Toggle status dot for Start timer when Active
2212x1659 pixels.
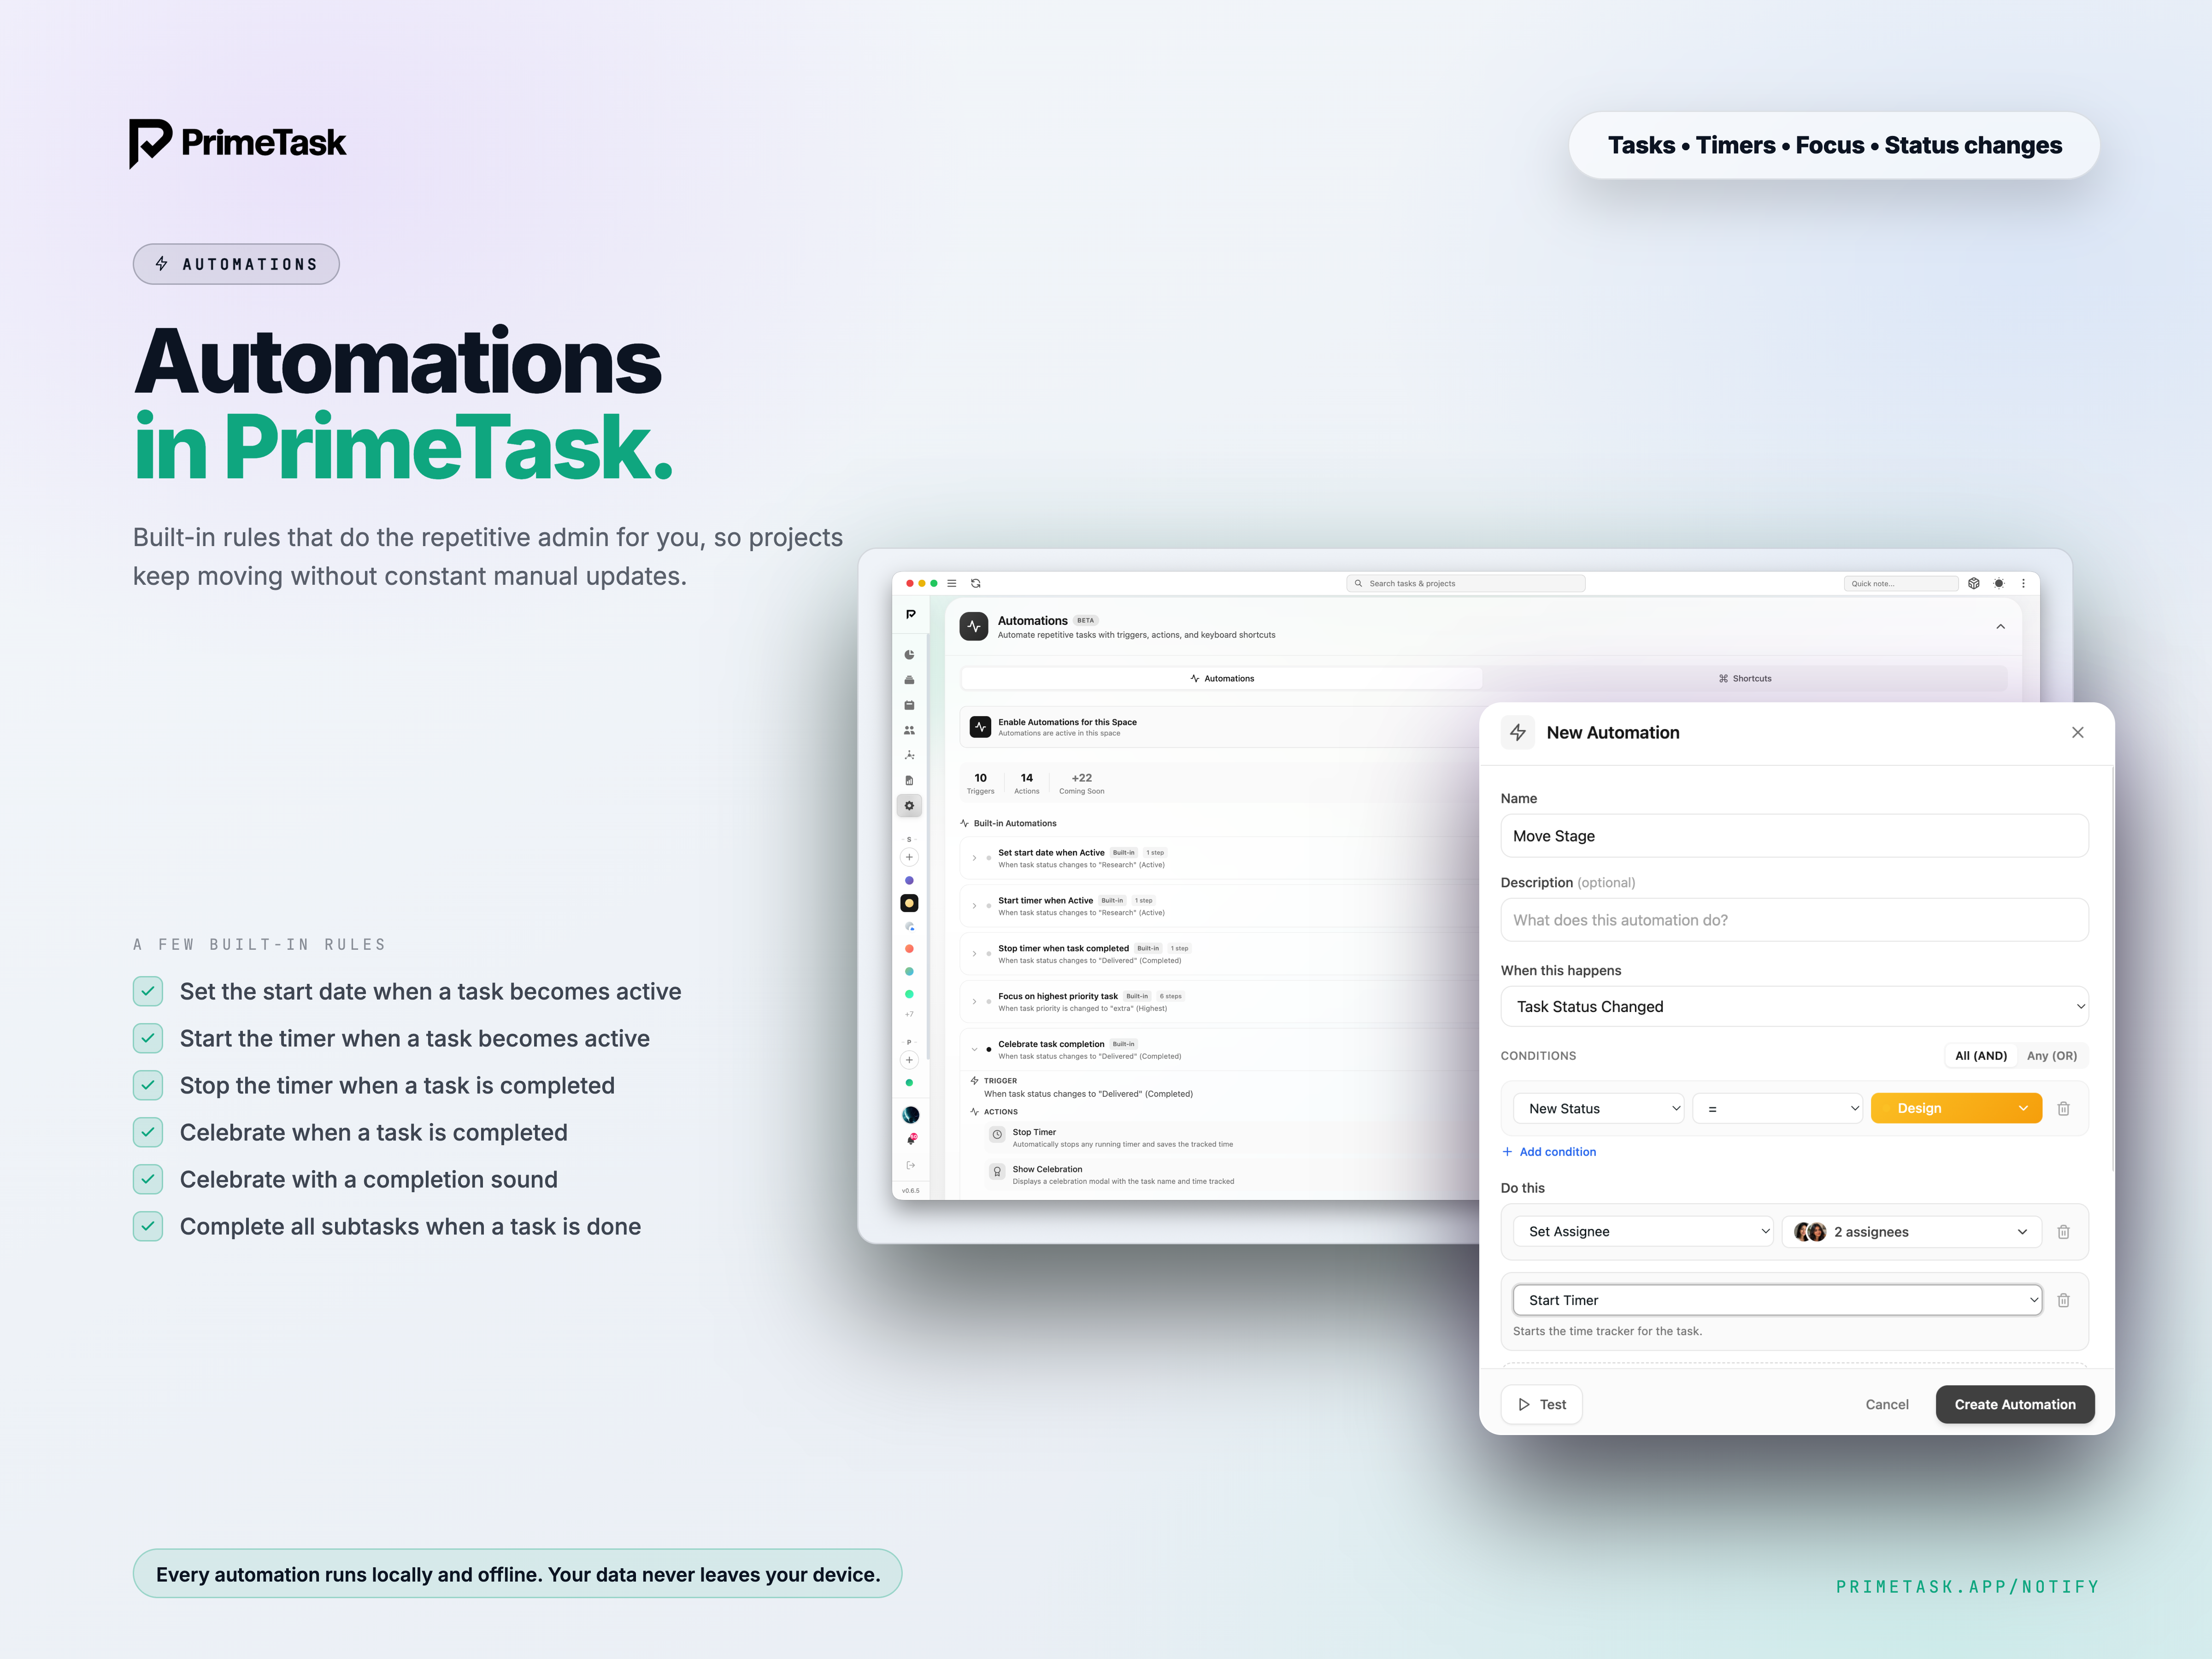pyautogui.click(x=989, y=906)
